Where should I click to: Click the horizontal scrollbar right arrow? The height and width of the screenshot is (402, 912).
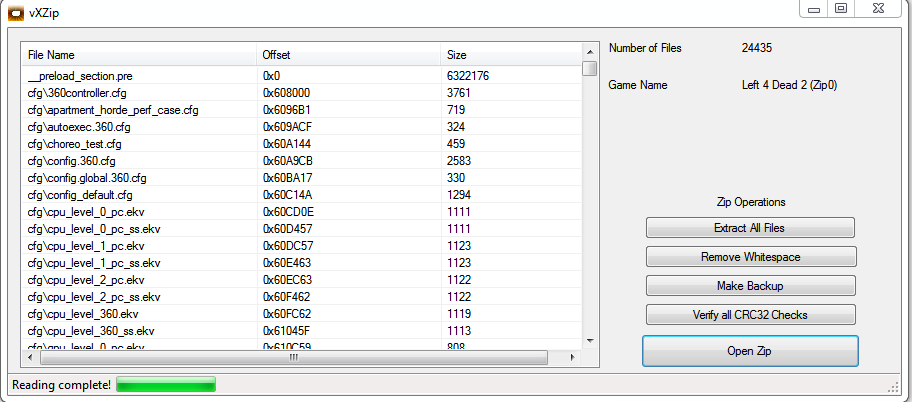pyautogui.click(x=573, y=356)
